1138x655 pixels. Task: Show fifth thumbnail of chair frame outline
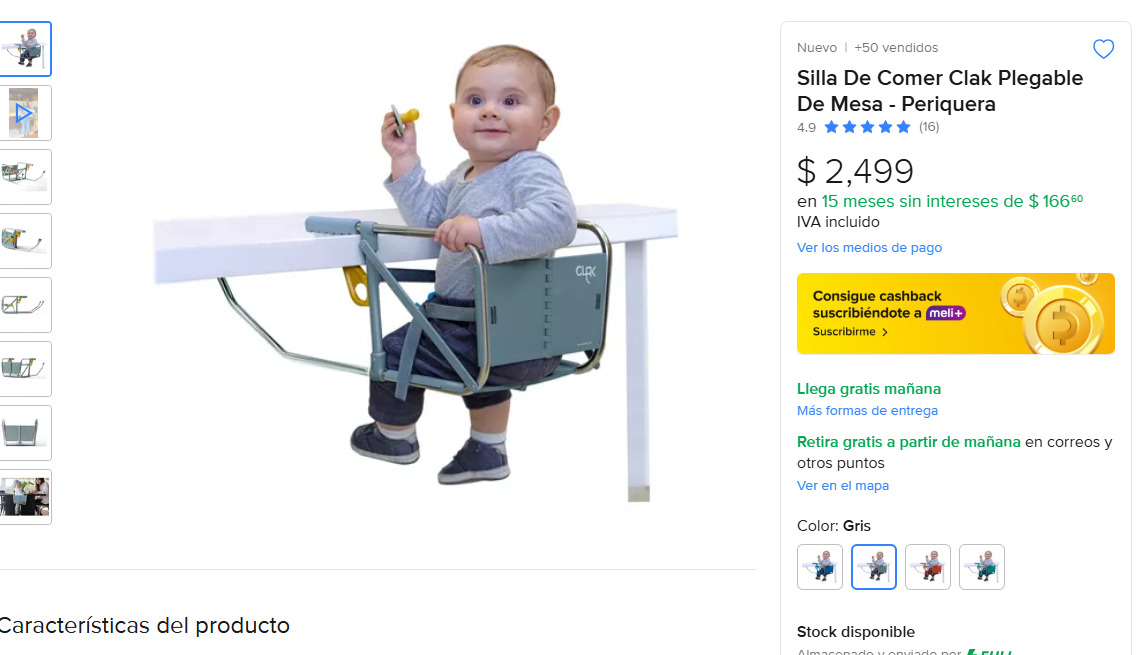[x=25, y=305]
